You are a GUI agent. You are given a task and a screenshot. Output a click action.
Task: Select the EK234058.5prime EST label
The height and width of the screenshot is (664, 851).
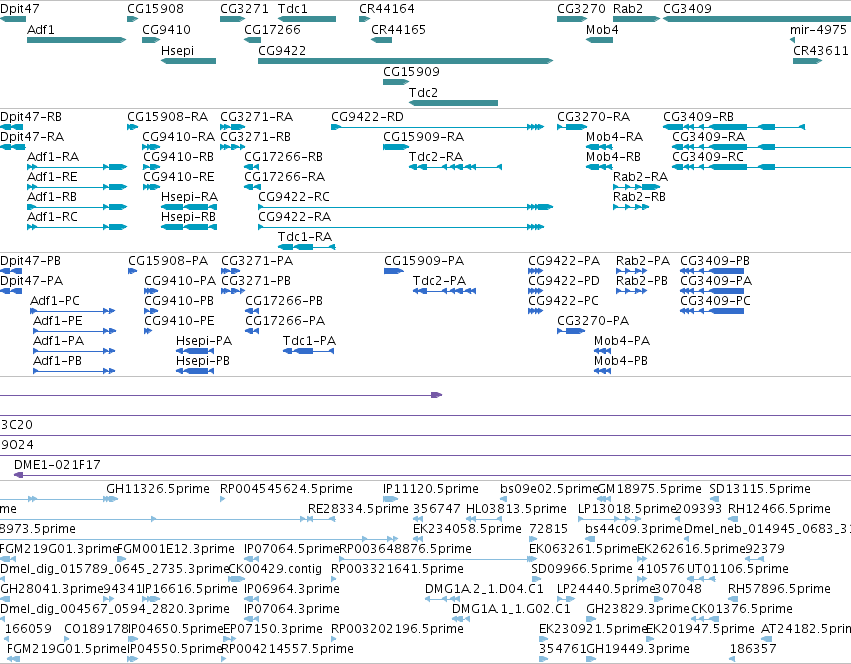tap(467, 529)
